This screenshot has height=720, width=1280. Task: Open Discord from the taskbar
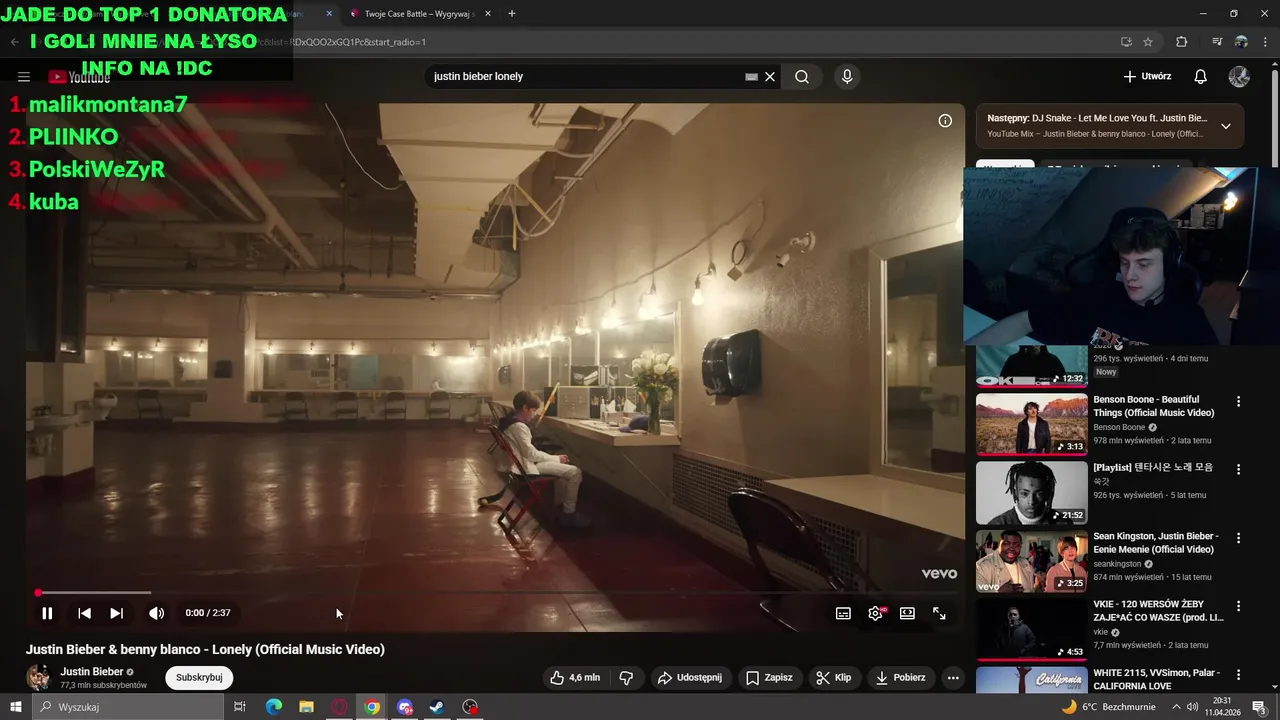pyautogui.click(x=404, y=707)
